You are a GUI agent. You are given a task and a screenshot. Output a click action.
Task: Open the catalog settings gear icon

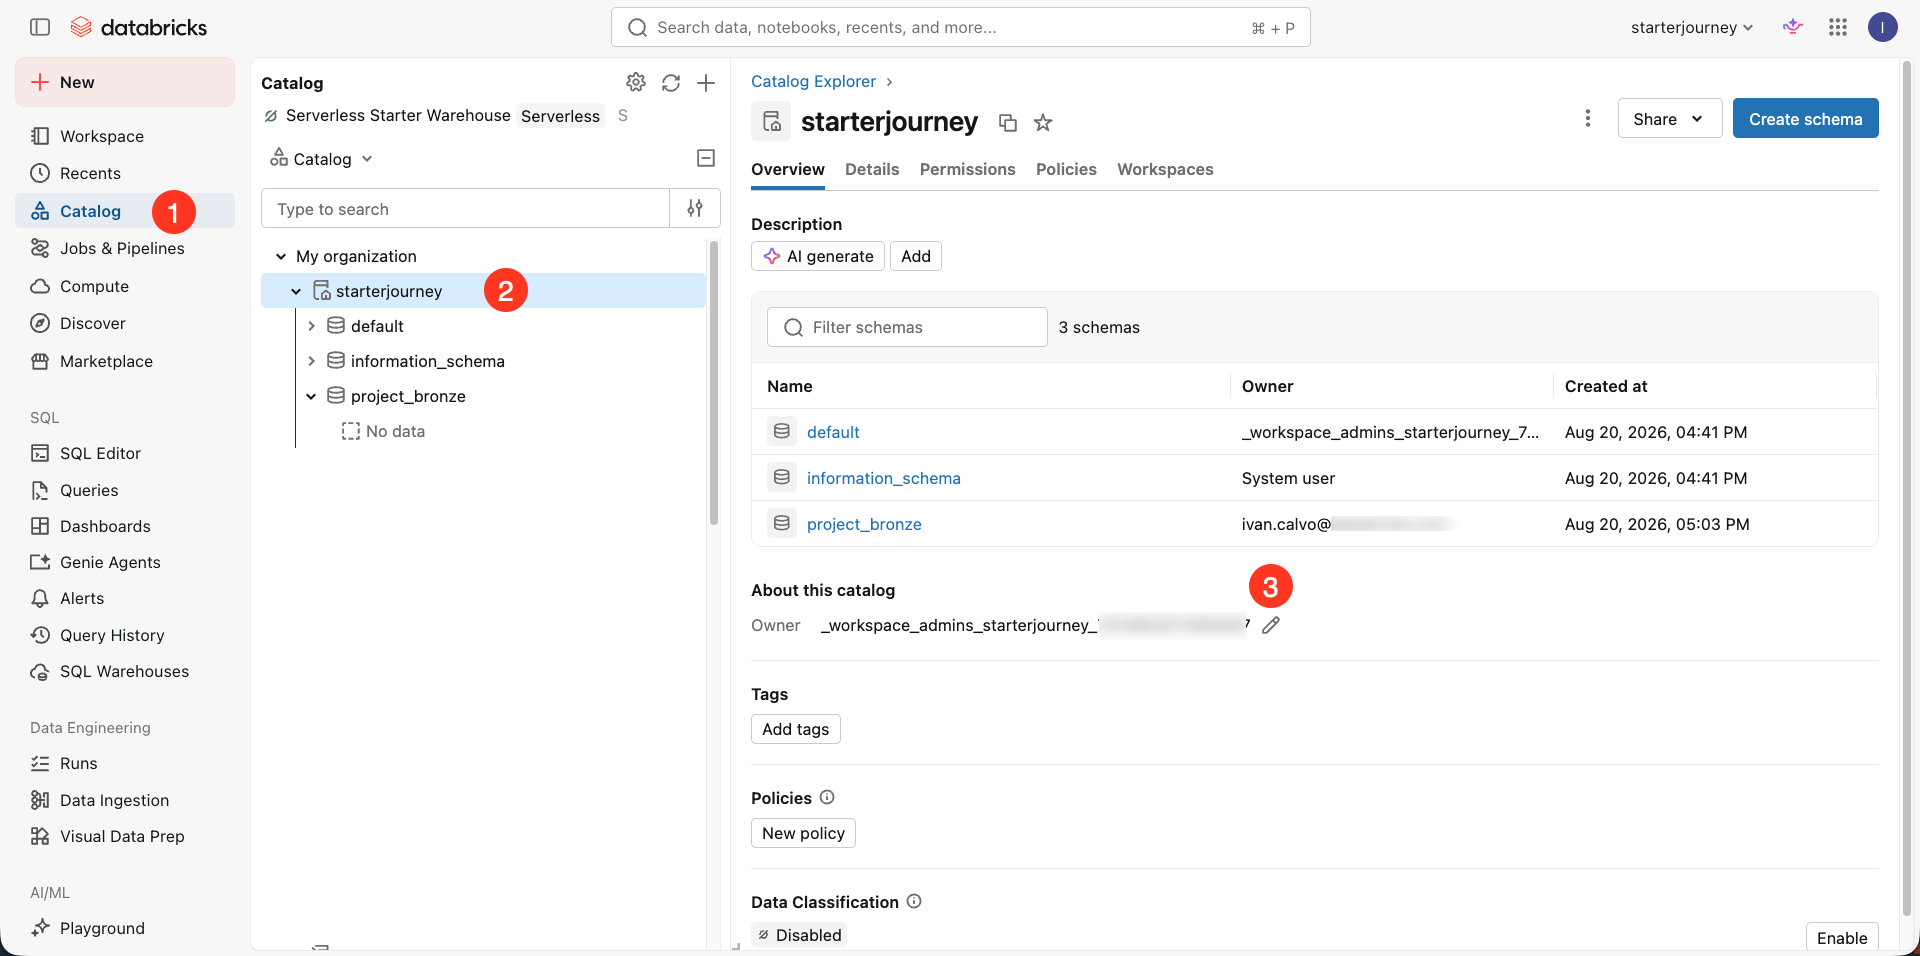(636, 82)
